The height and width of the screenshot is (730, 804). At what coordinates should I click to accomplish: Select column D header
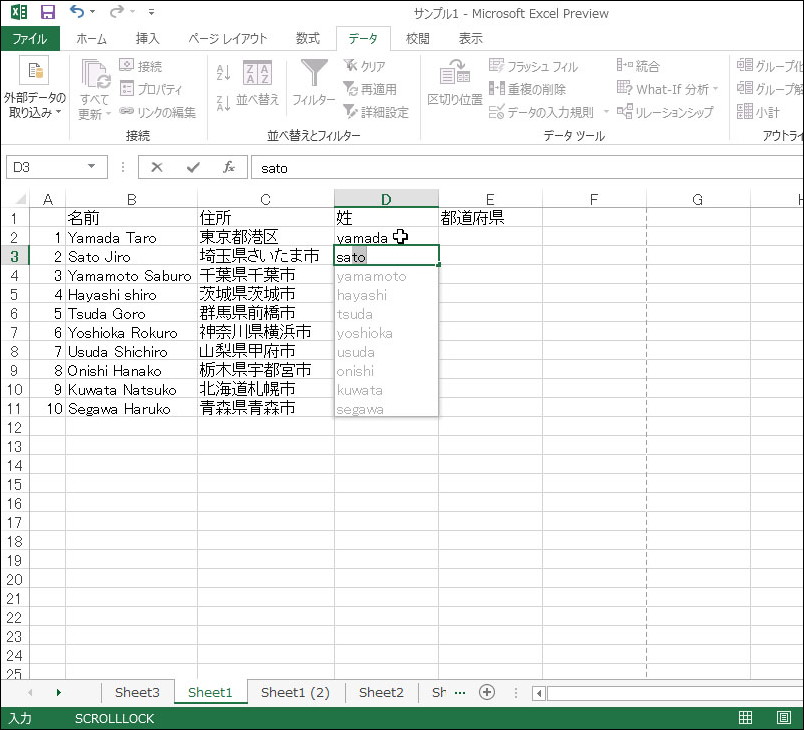coord(386,199)
